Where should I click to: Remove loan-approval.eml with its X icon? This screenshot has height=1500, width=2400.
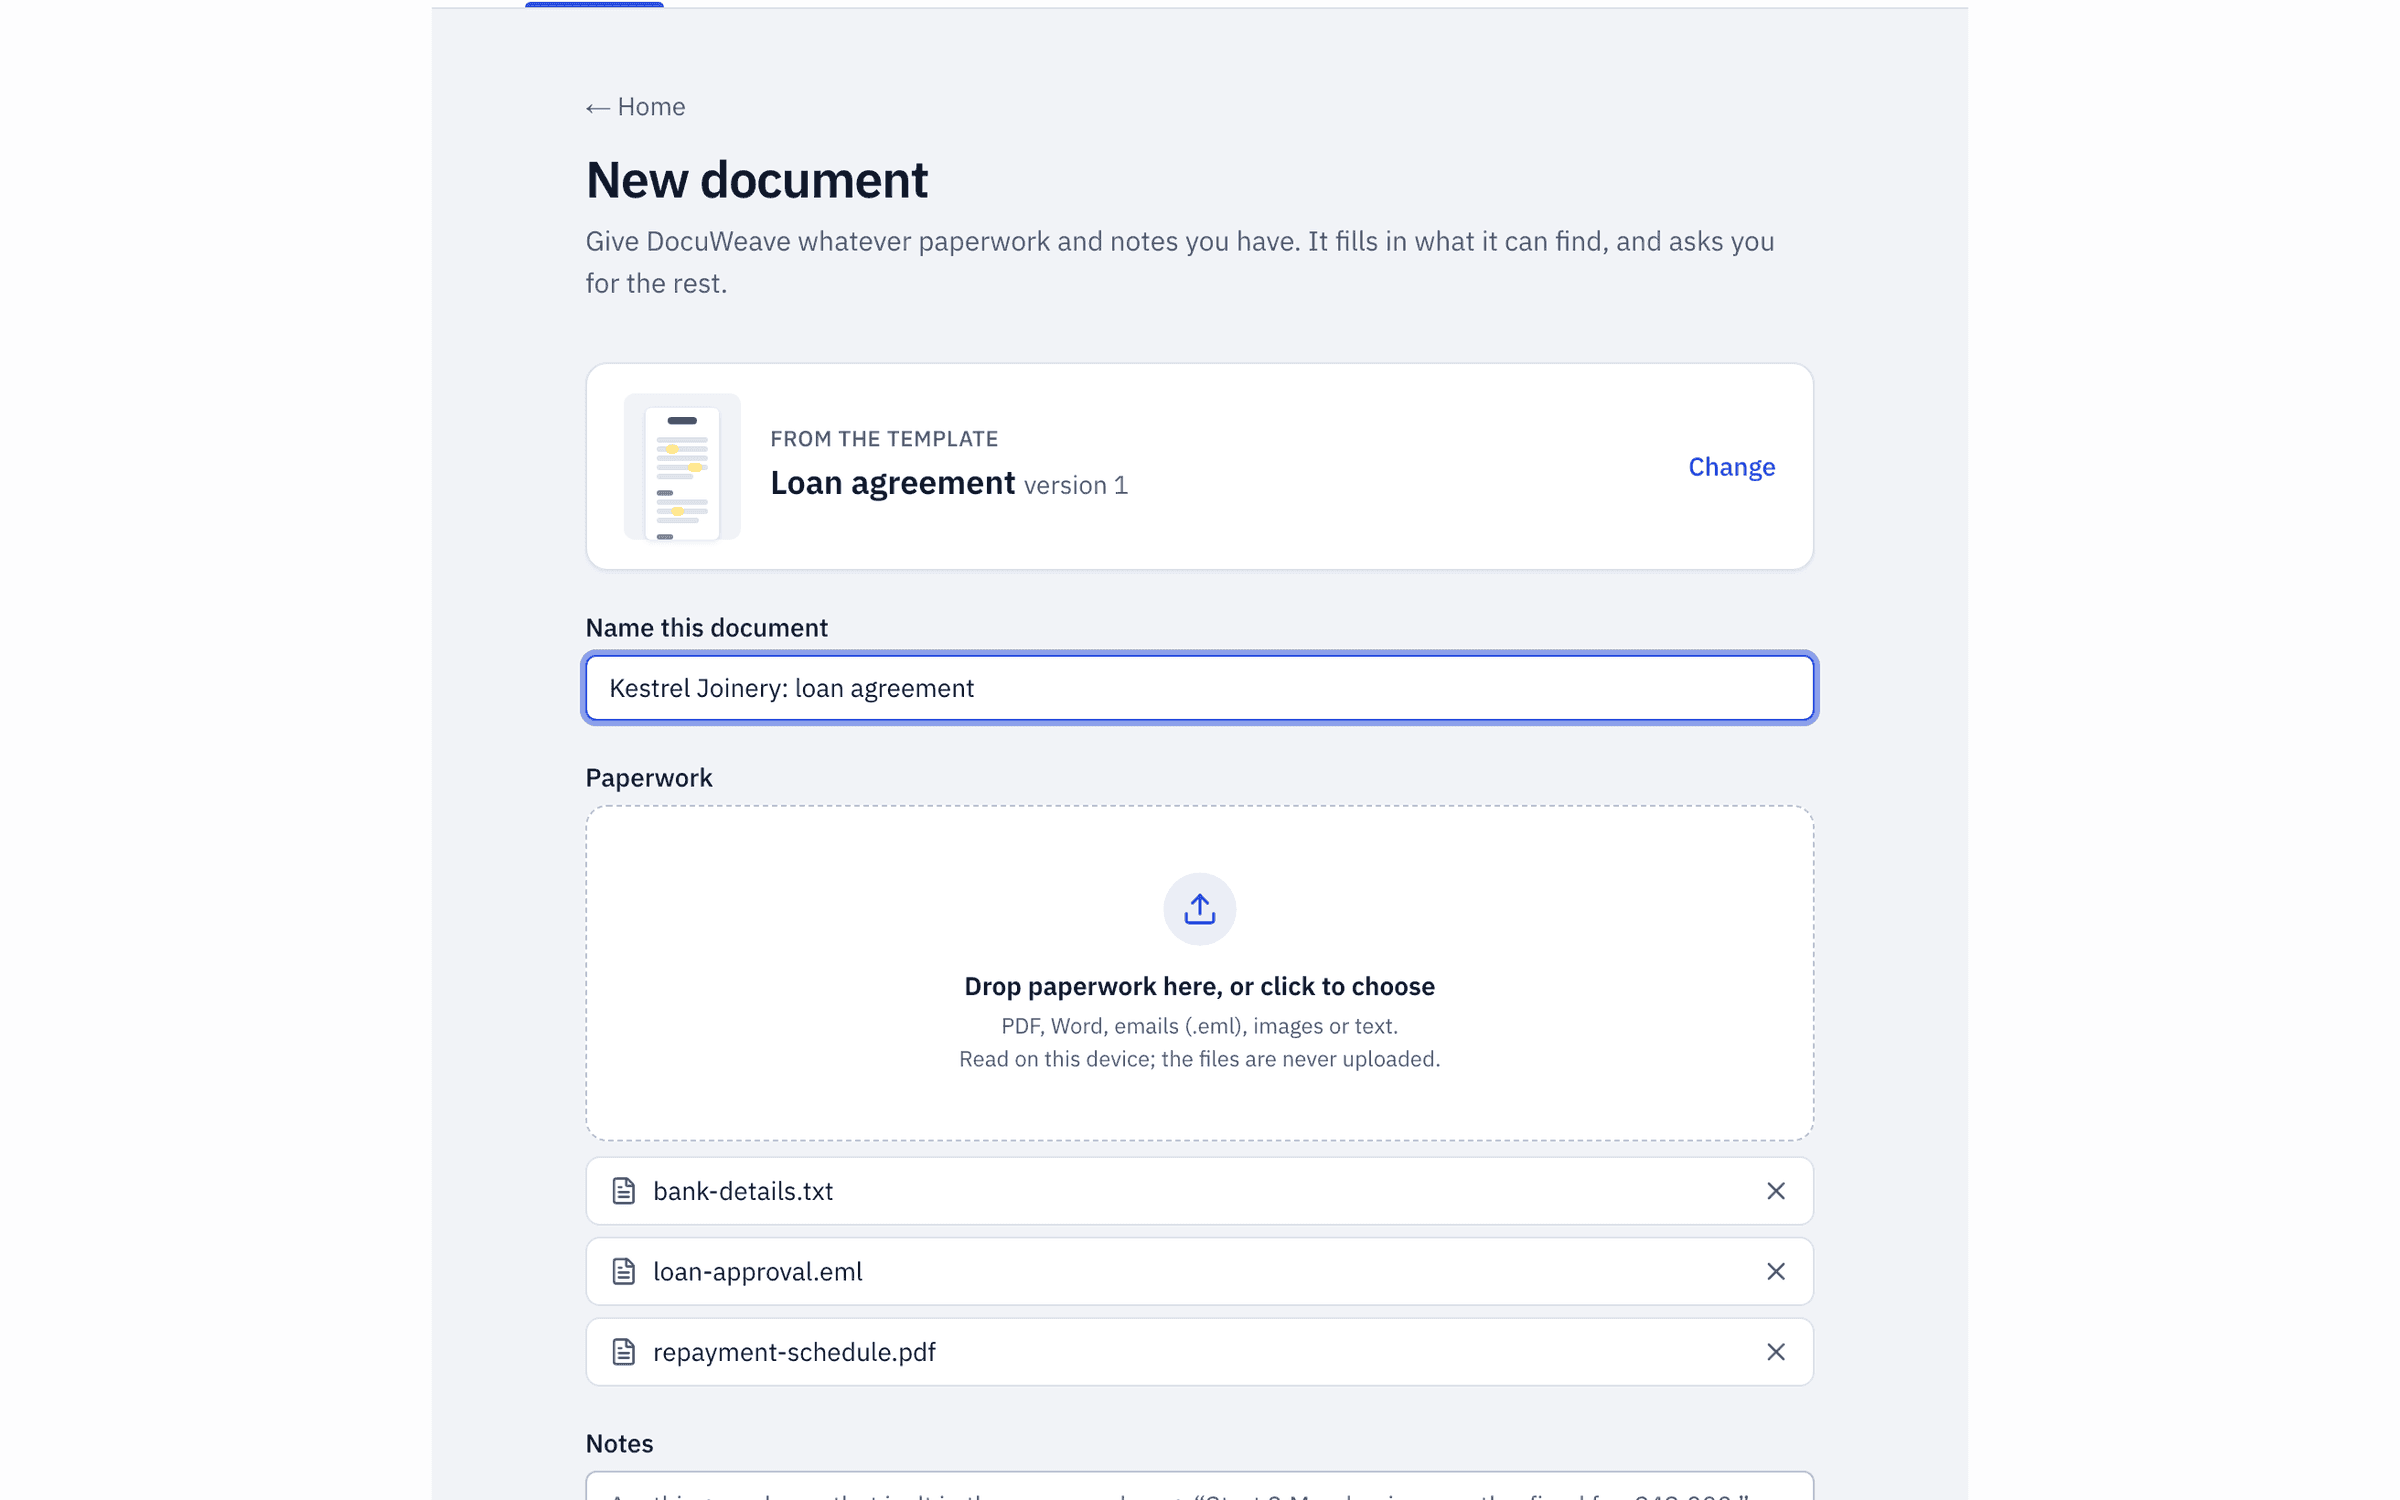pos(1775,1271)
